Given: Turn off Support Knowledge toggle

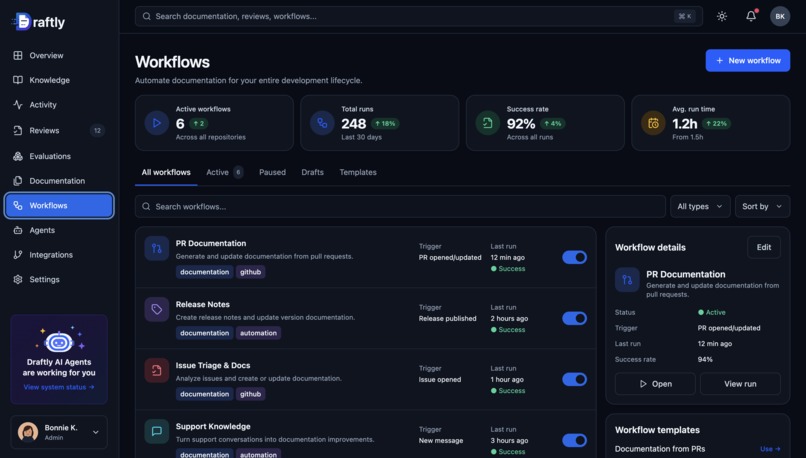Looking at the screenshot, I should pos(574,441).
